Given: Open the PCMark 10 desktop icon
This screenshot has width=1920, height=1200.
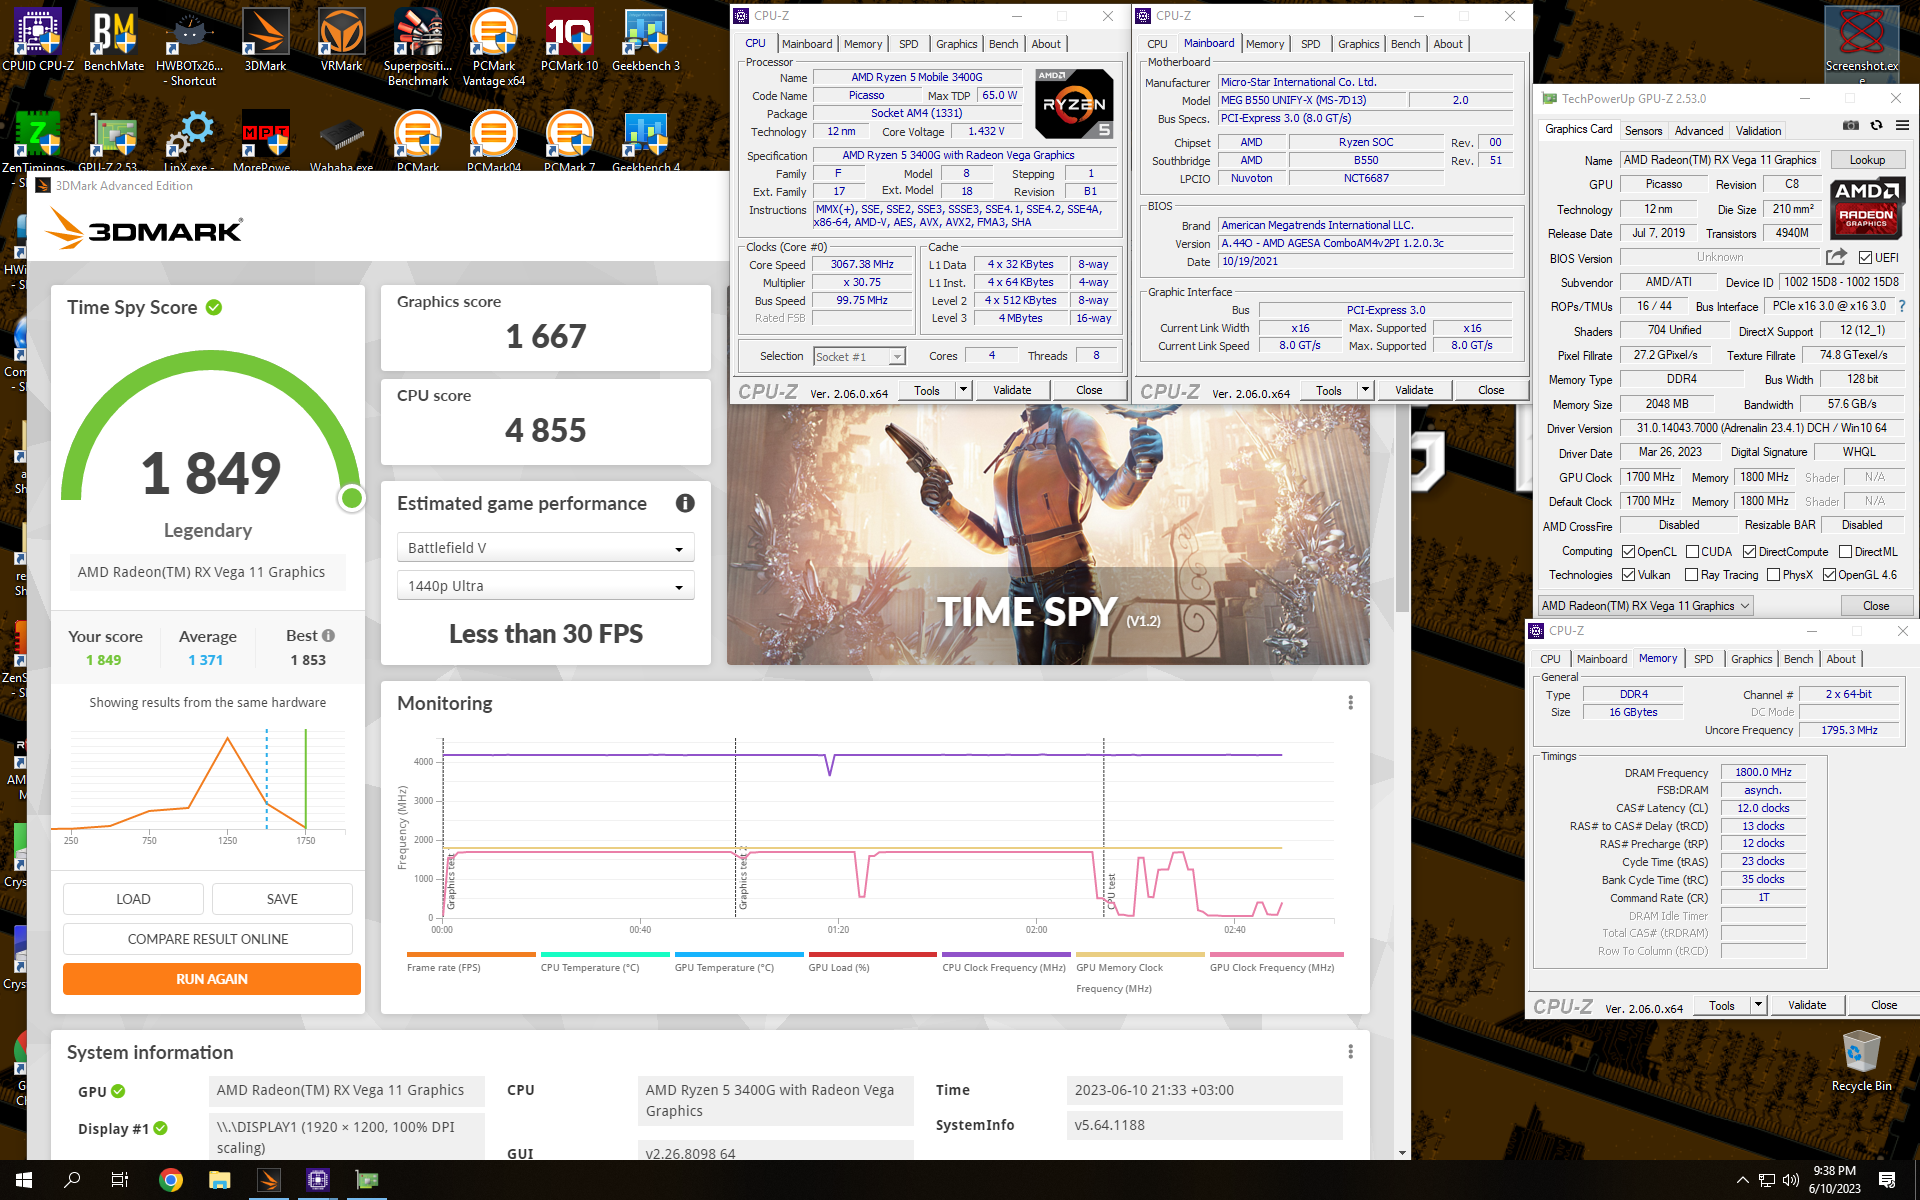Looking at the screenshot, I should coord(570,40).
